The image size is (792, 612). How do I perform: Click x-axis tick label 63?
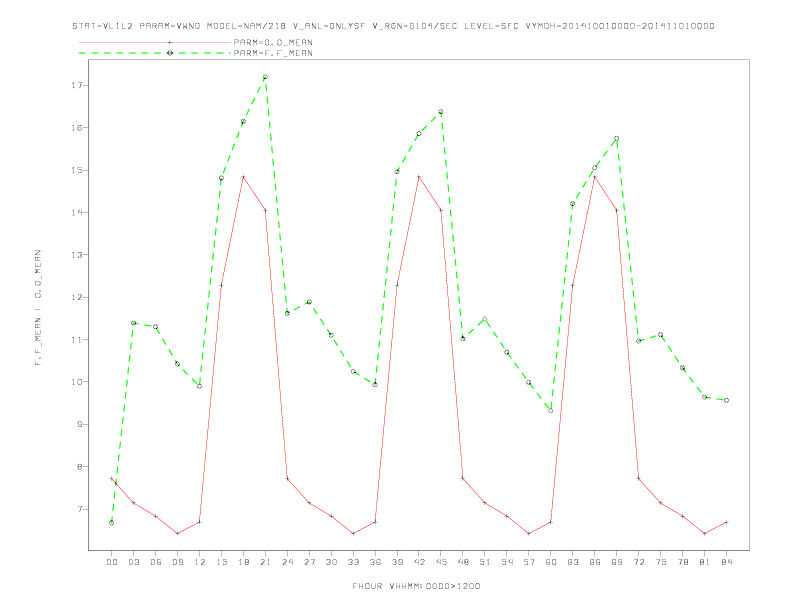(x=573, y=562)
